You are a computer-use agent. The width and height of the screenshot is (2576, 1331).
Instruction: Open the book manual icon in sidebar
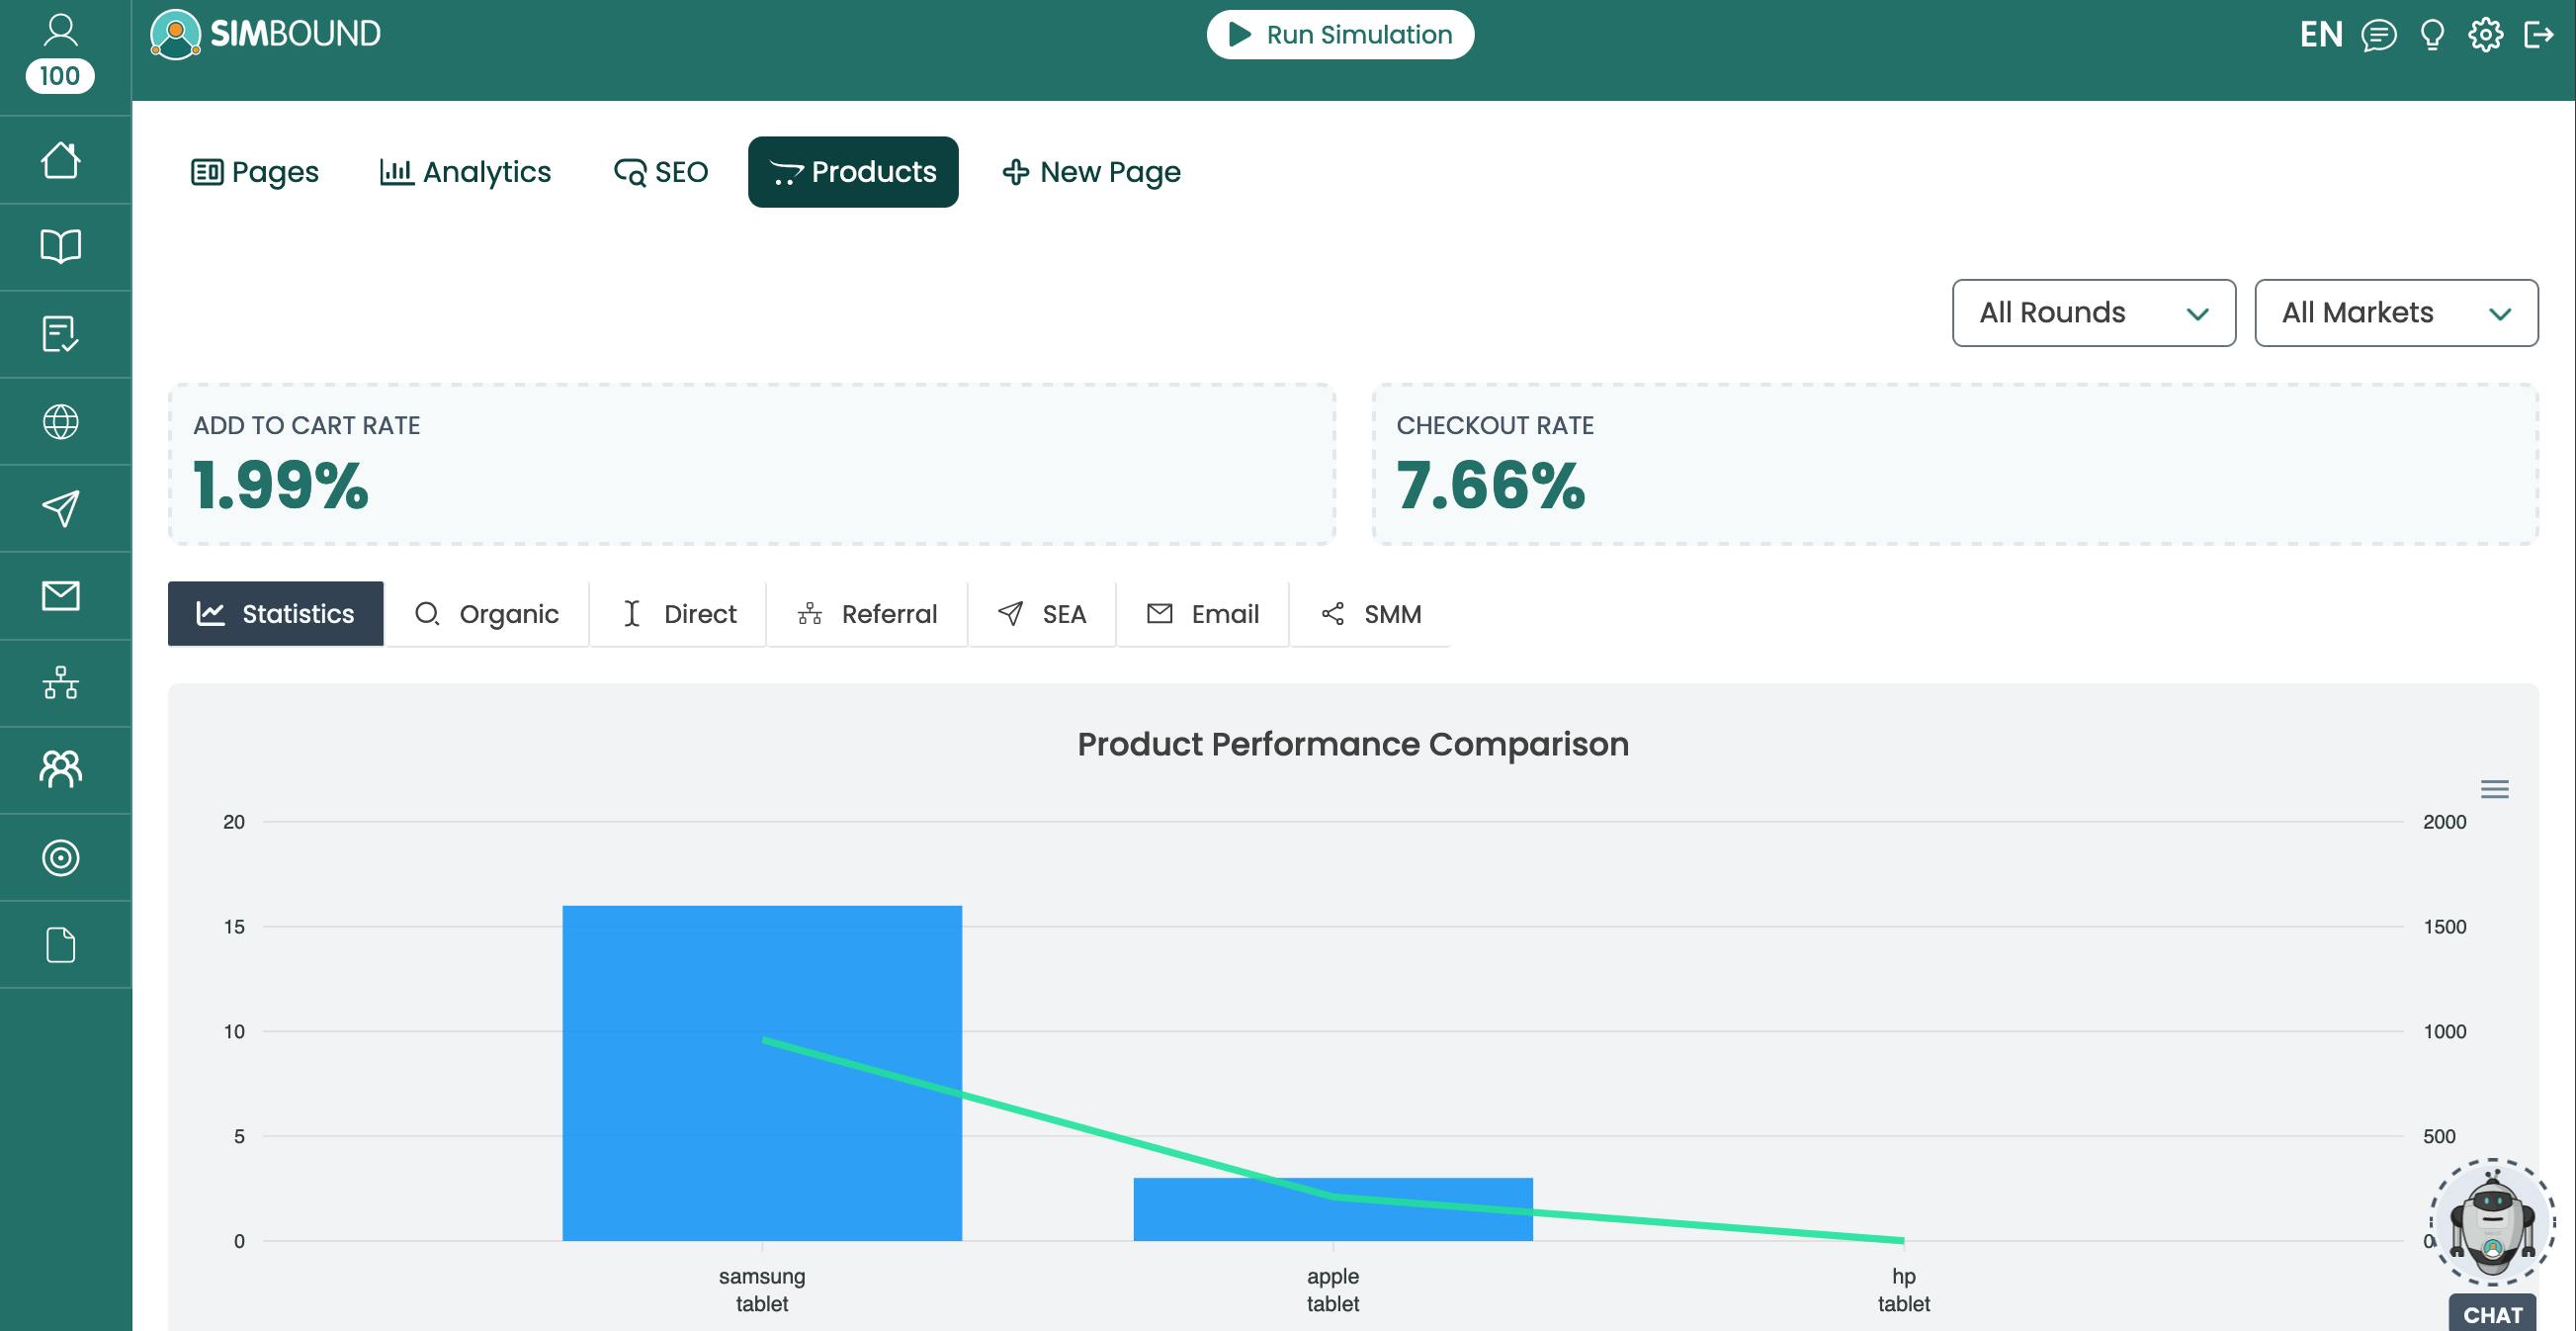point(61,246)
